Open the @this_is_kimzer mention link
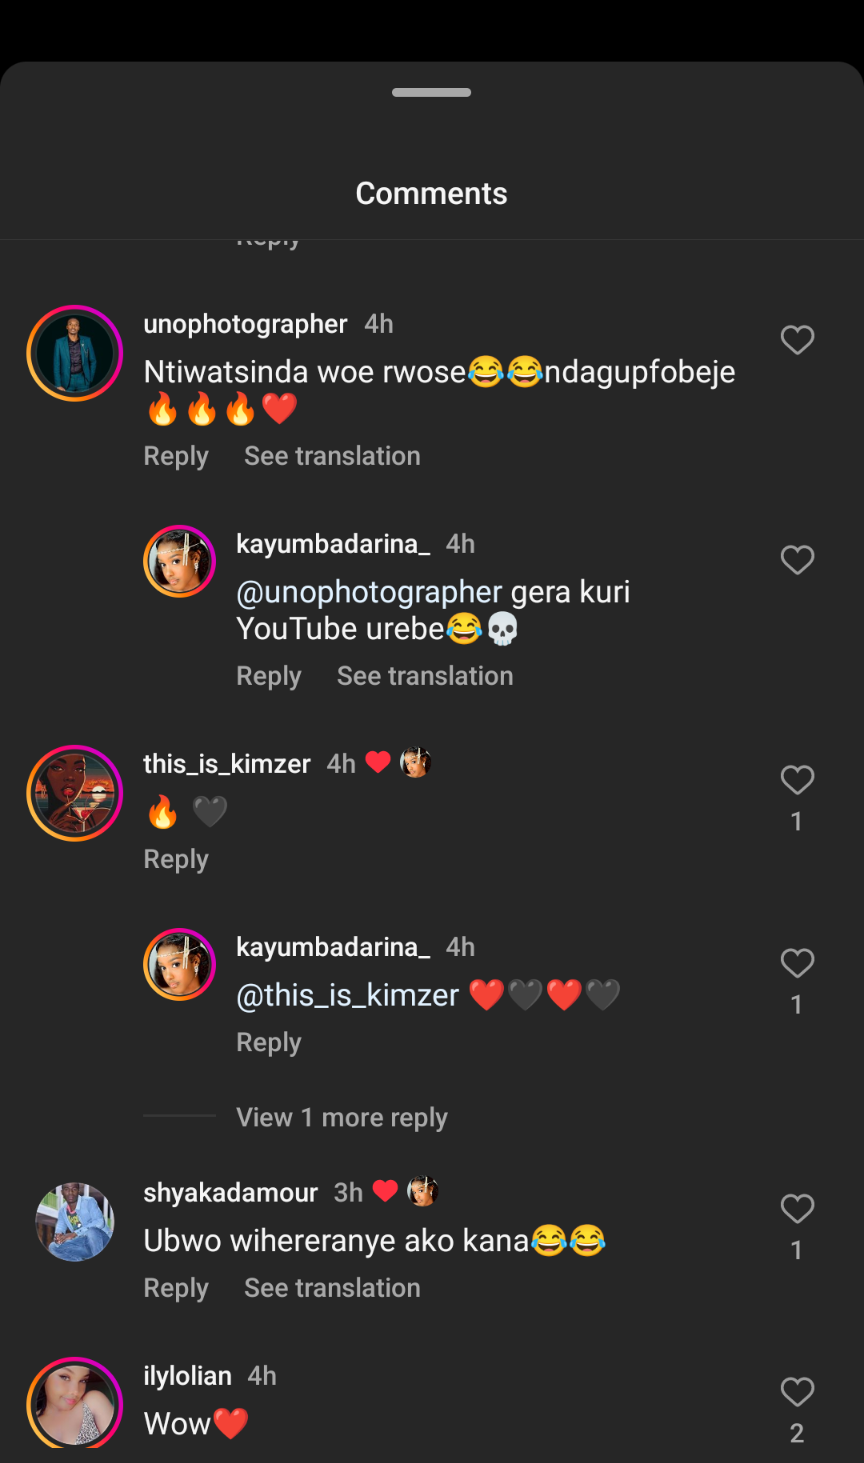The width and height of the screenshot is (864, 1463). point(347,995)
